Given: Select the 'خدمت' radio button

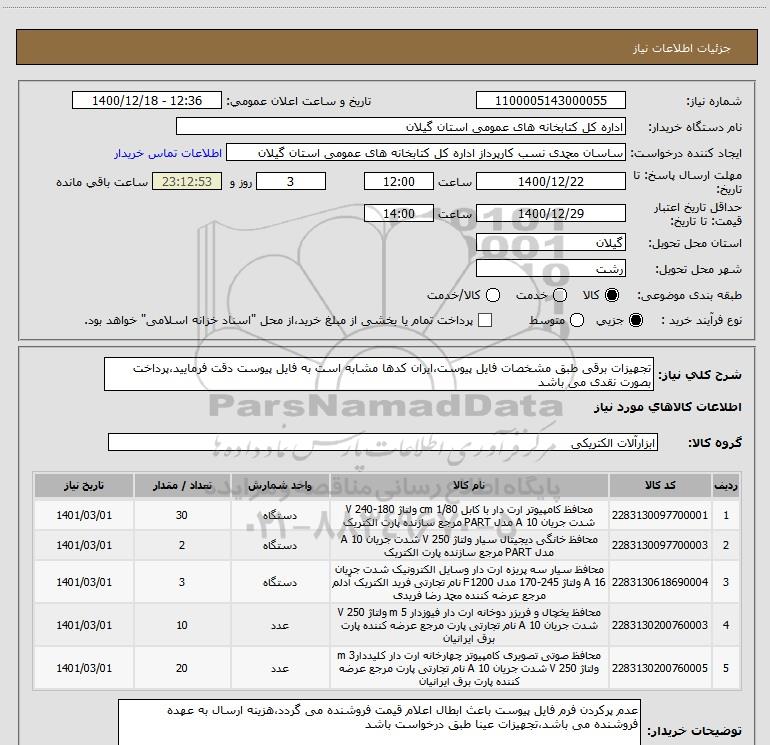Looking at the screenshot, I should pyautogui.click(x=560, y=295).
